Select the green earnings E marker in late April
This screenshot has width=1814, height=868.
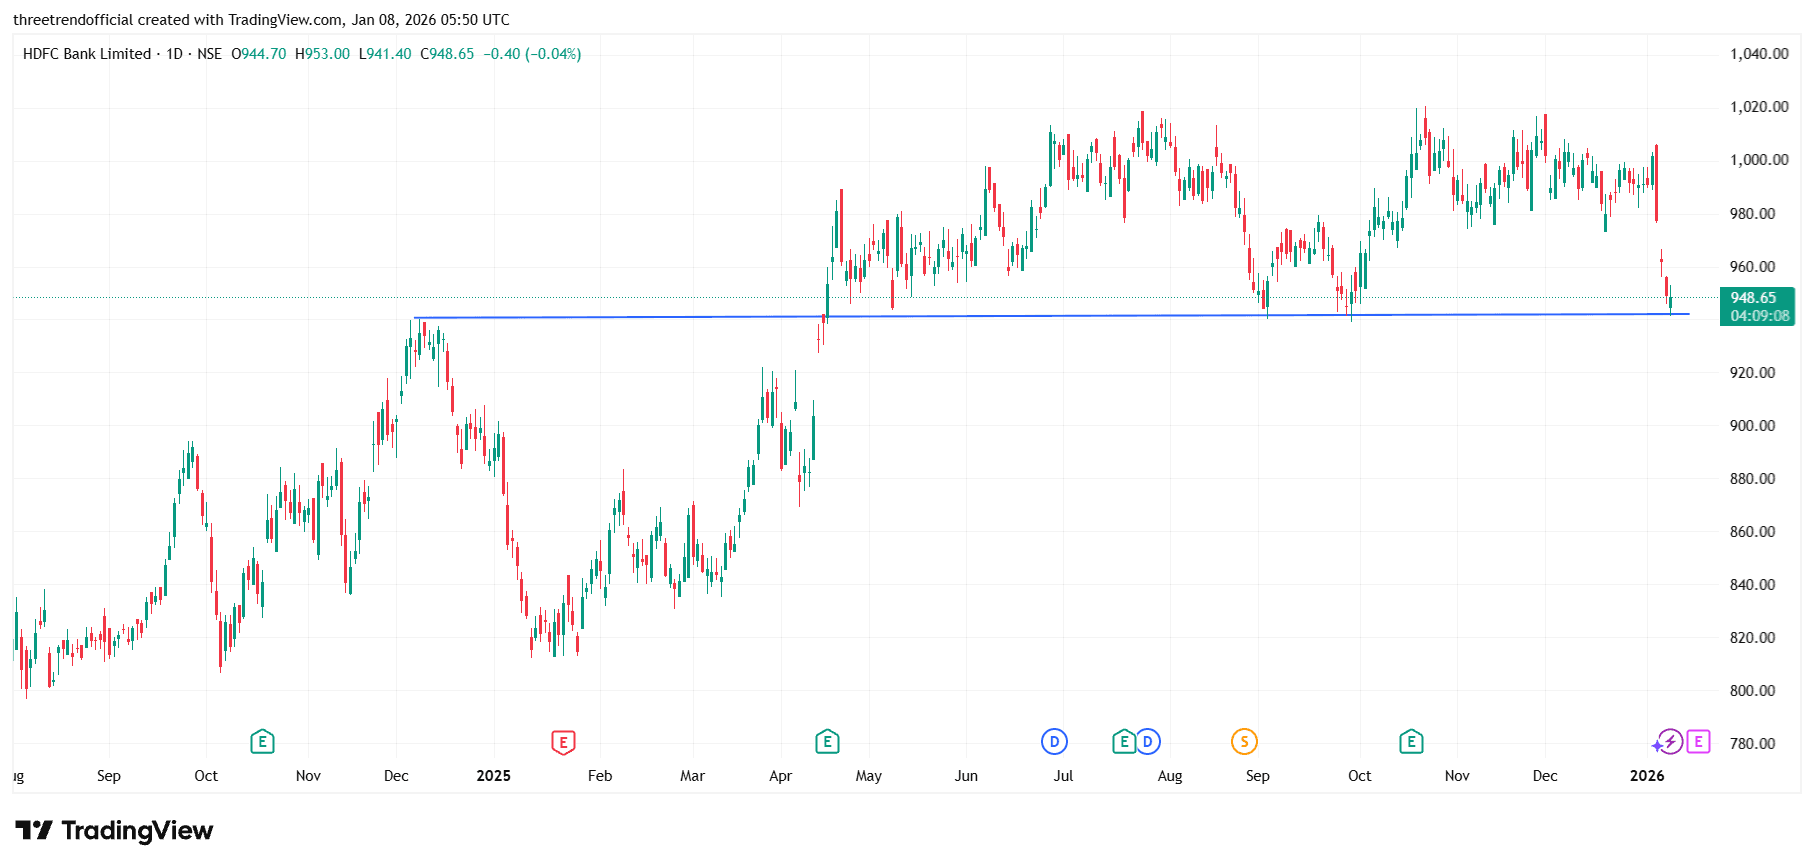point(827,742)
